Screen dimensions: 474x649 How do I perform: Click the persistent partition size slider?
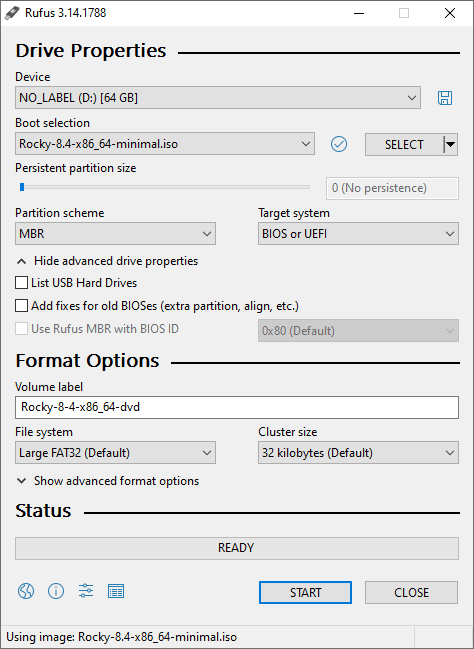click(165, 187)
